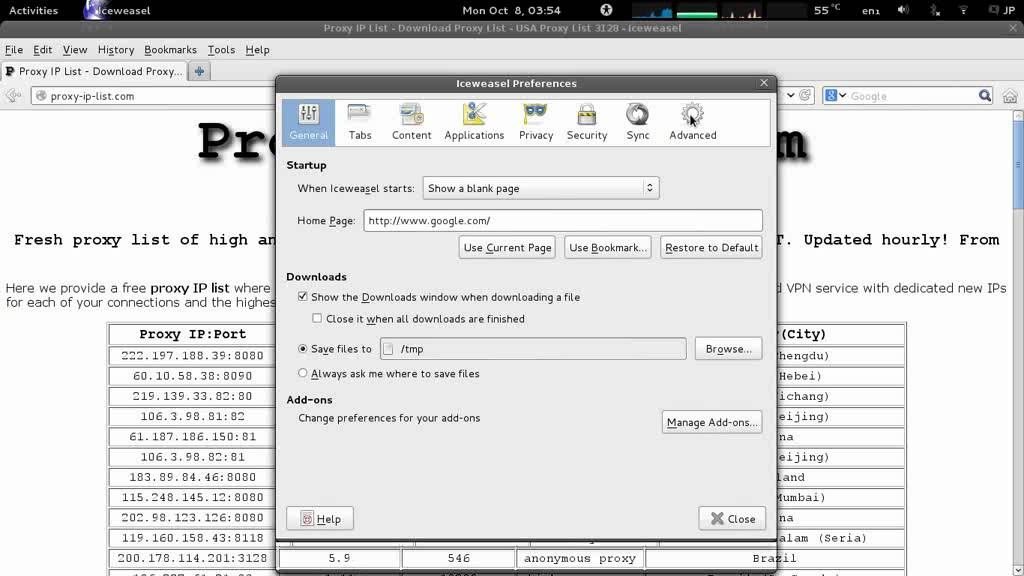Click the preferences Help button
Screen dimensions: 1024x576
(320, 519)
